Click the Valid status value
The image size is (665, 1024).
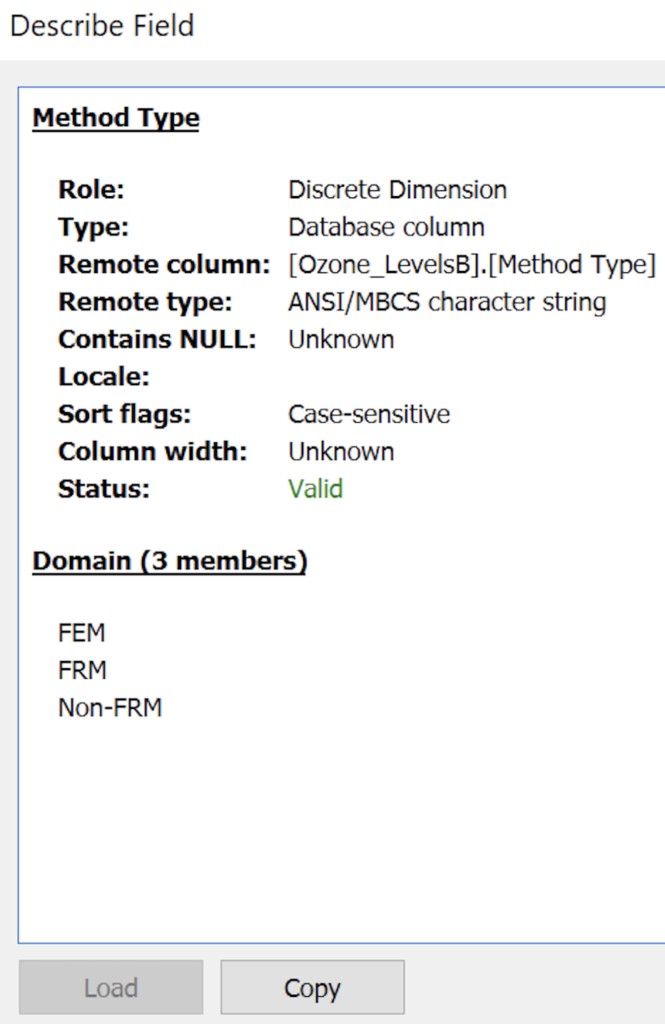coord(315,489)
